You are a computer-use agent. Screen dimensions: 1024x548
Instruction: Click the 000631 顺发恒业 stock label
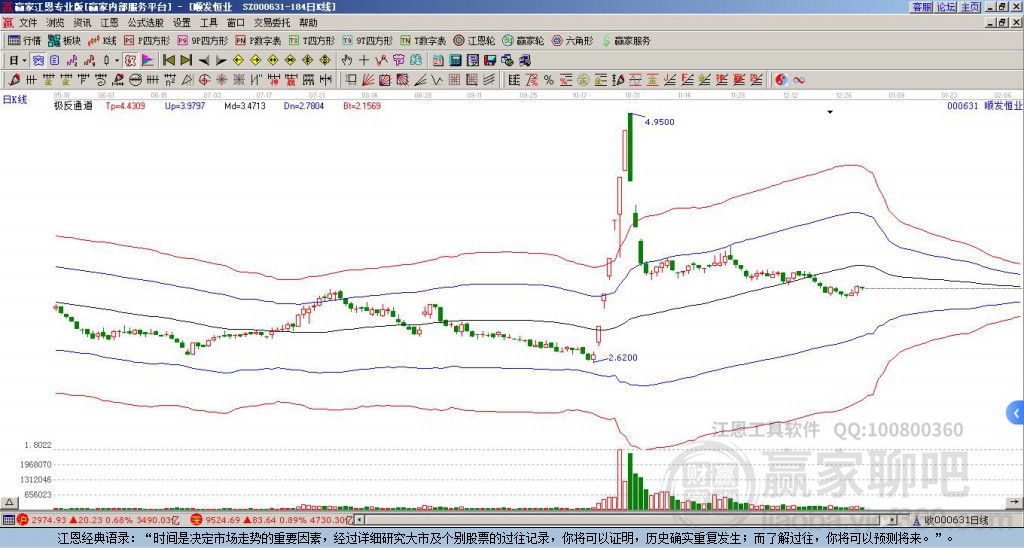coord(984,105)
